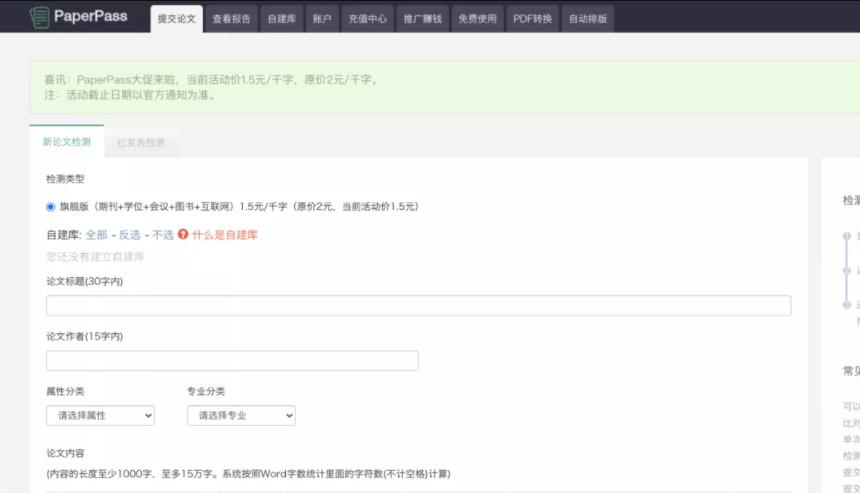Click the 论文内容 label

pyautogui.click(x=65, y=453)
